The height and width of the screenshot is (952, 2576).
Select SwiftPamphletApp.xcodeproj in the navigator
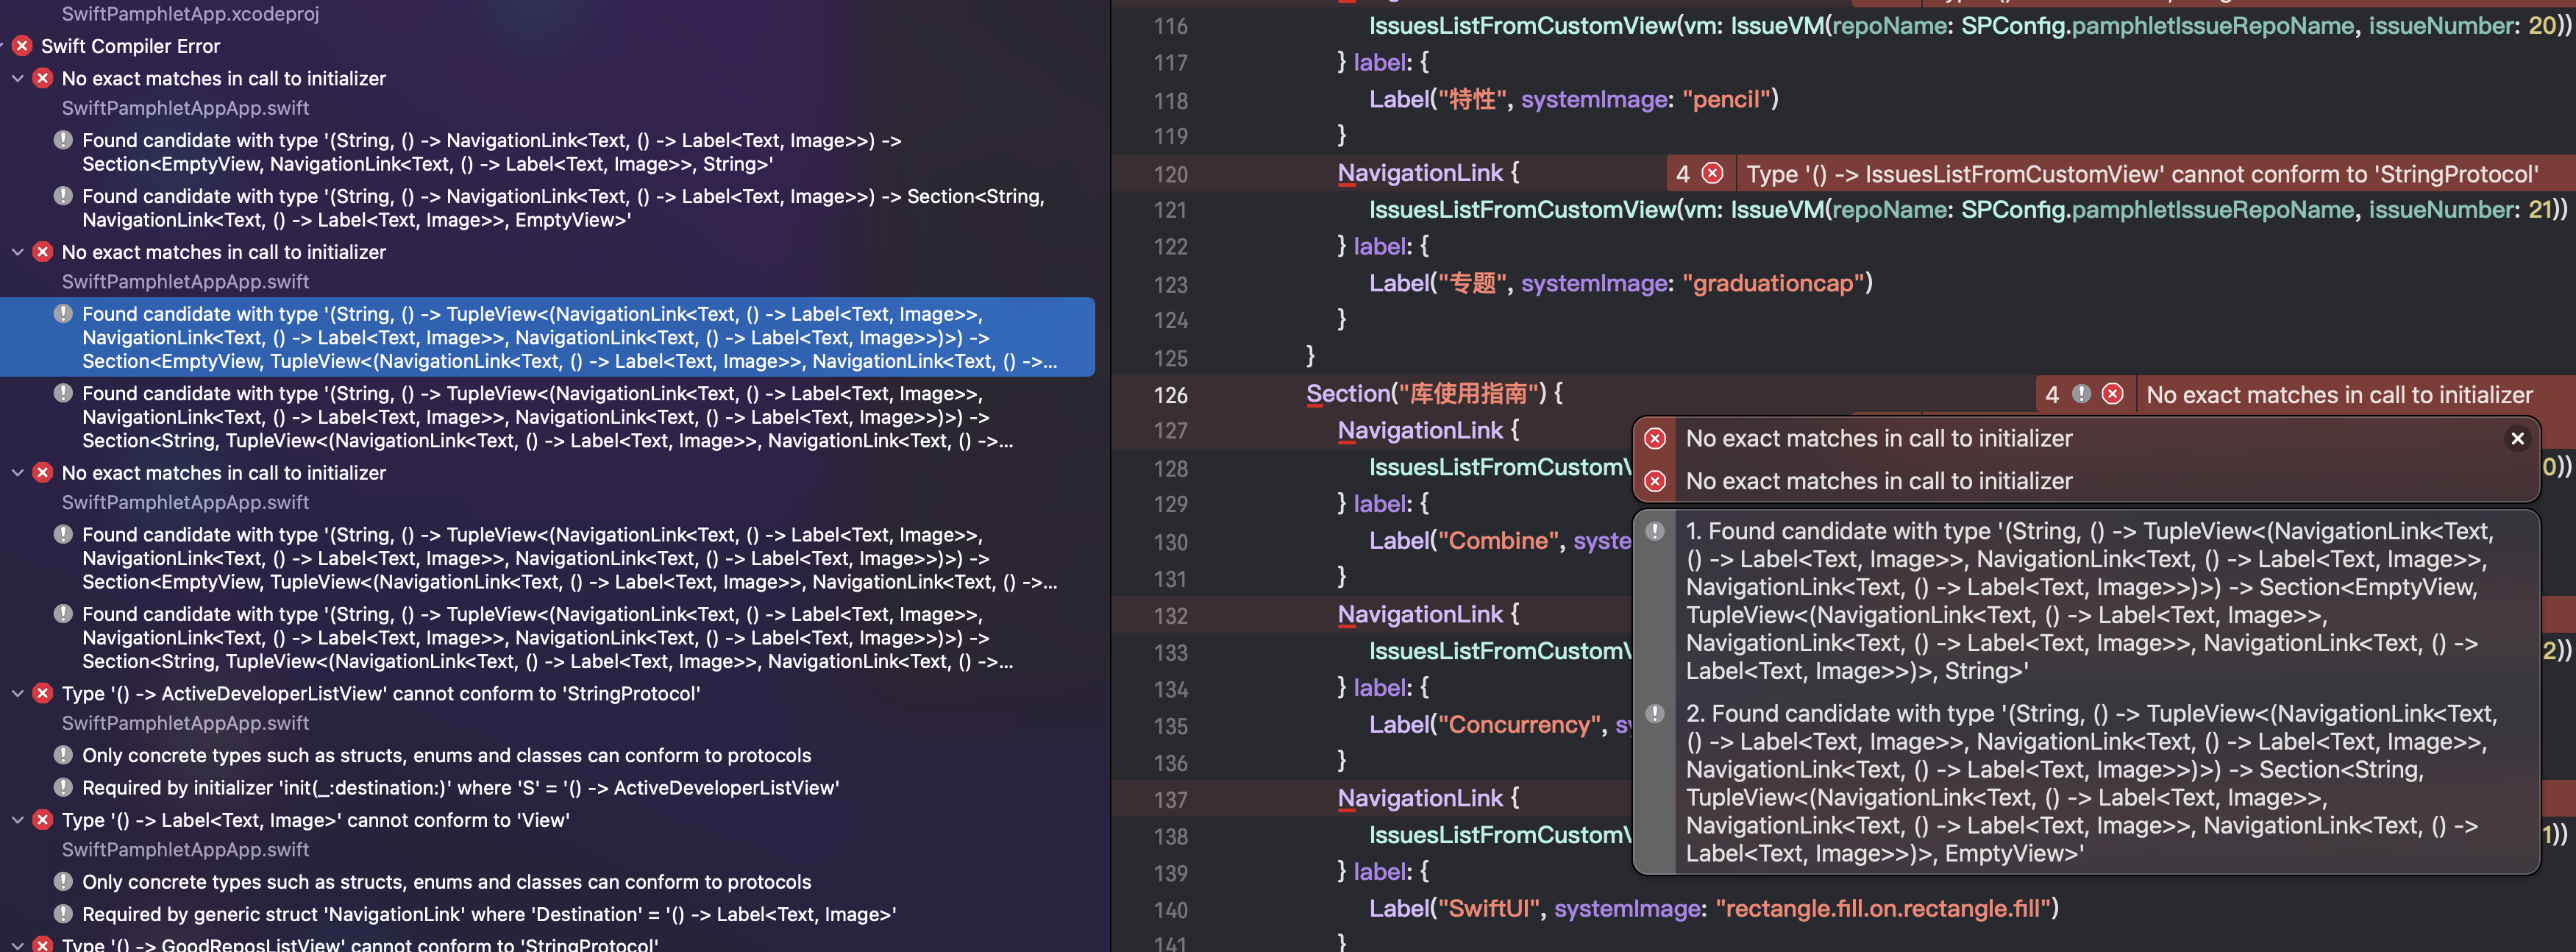click(x=190, y=14)
